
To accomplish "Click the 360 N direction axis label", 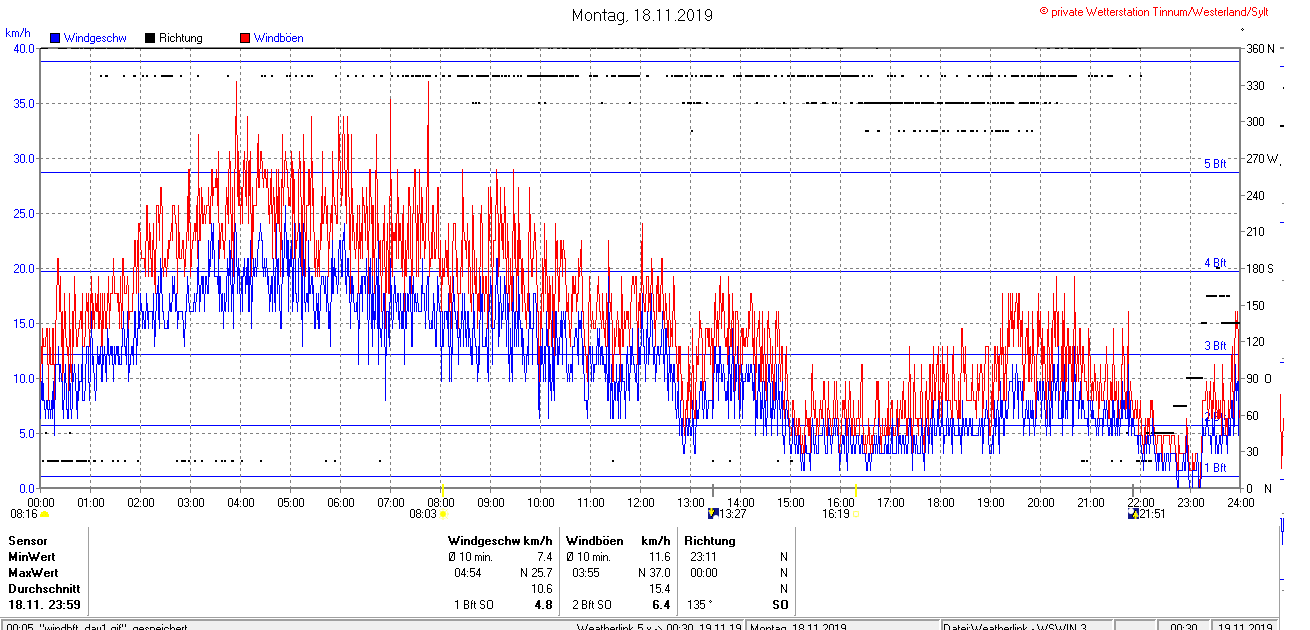I will click(x=1261, y=49).
